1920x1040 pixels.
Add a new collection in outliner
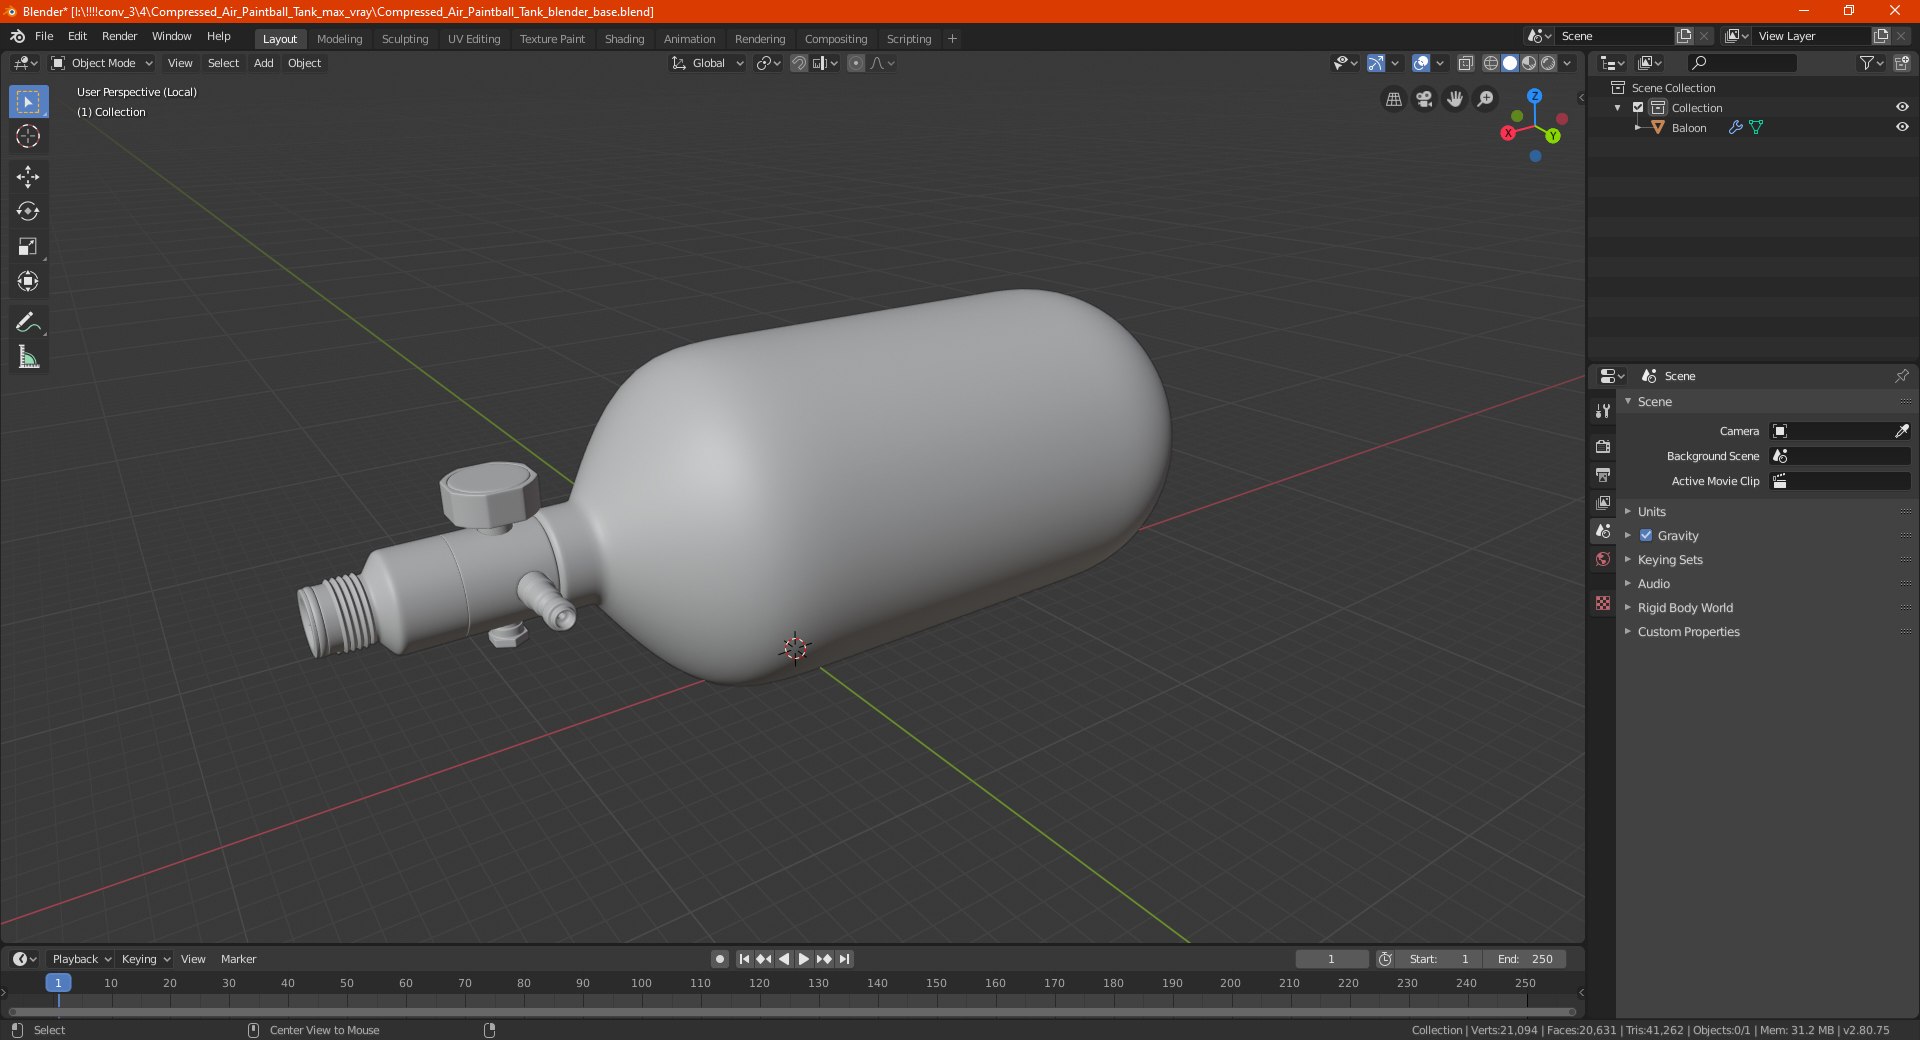[1901, 63]
